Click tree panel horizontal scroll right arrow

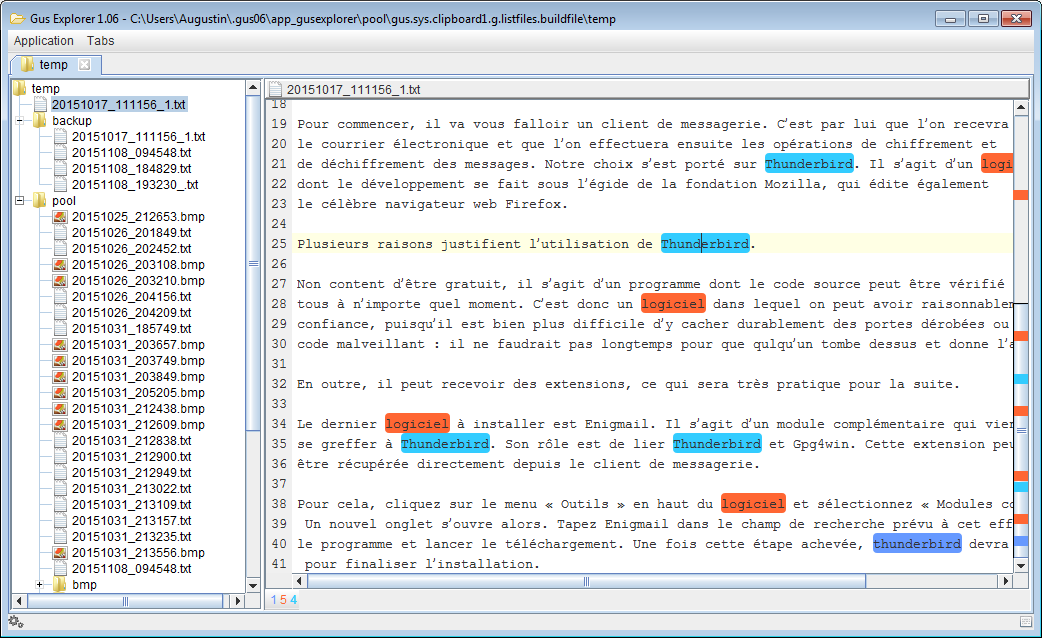238,601
